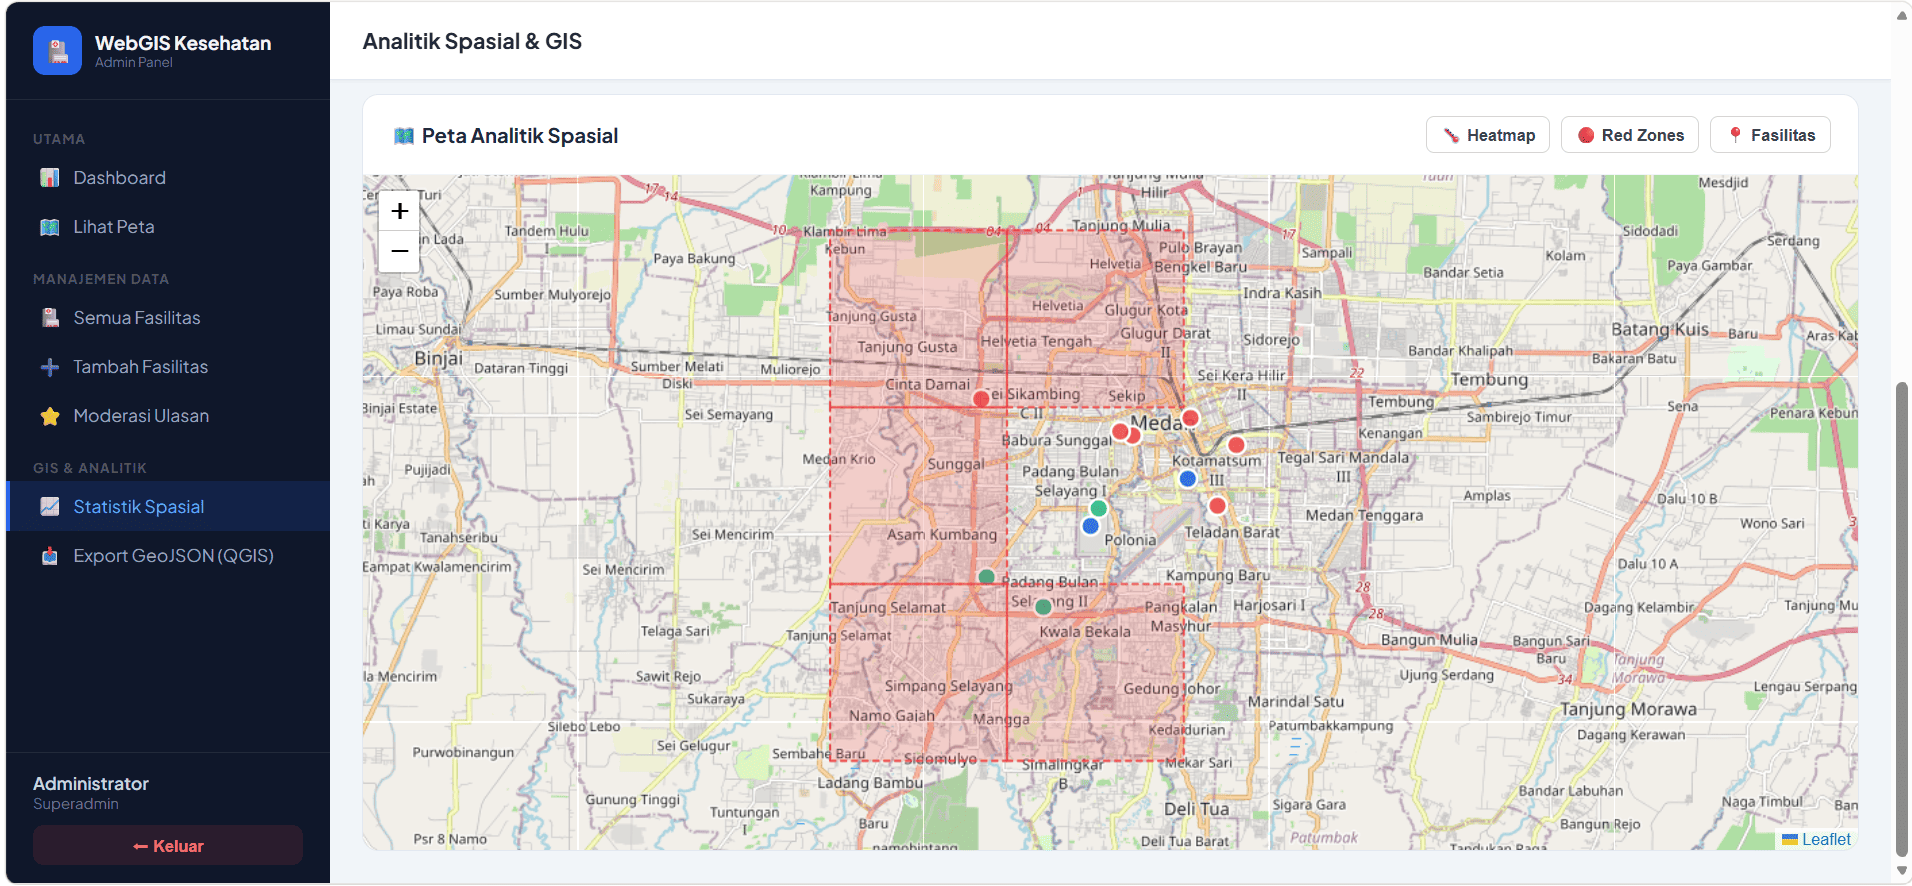The image size is (1912, 886).
Task: Select Statistik Spasial menu entry
Action: [168, 507]
